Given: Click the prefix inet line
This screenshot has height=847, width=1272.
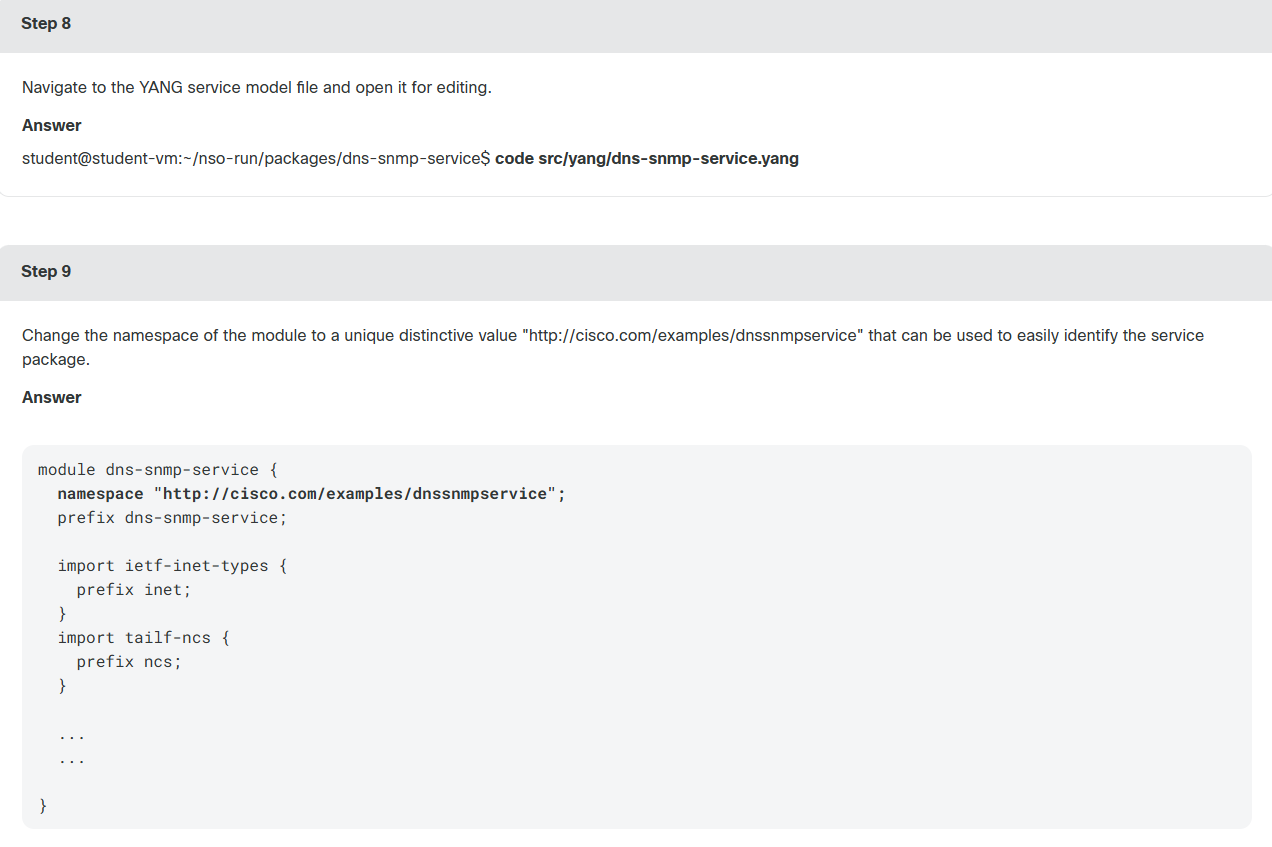Looking at the screenshot, I should [134, 590].
